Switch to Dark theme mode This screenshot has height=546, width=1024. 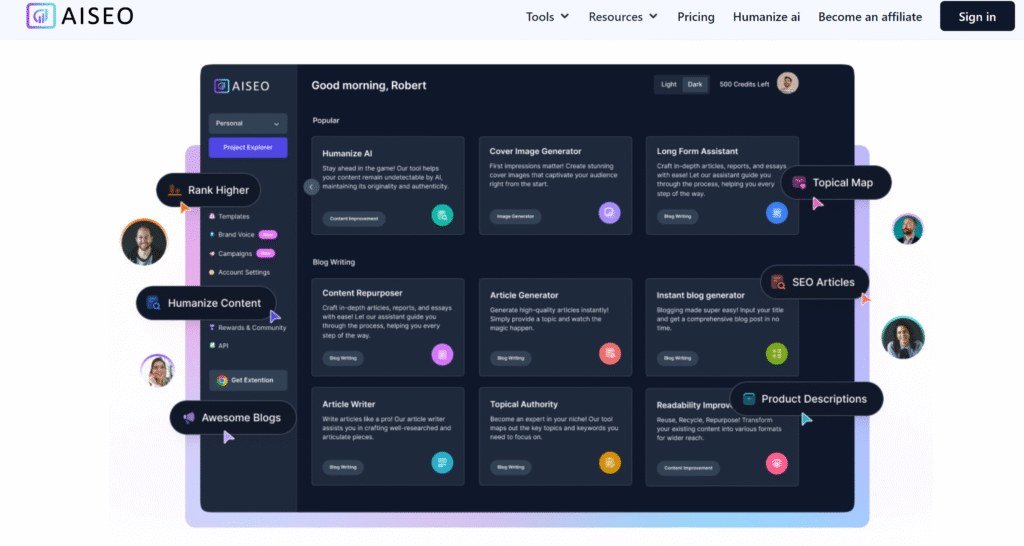(695, 84)
